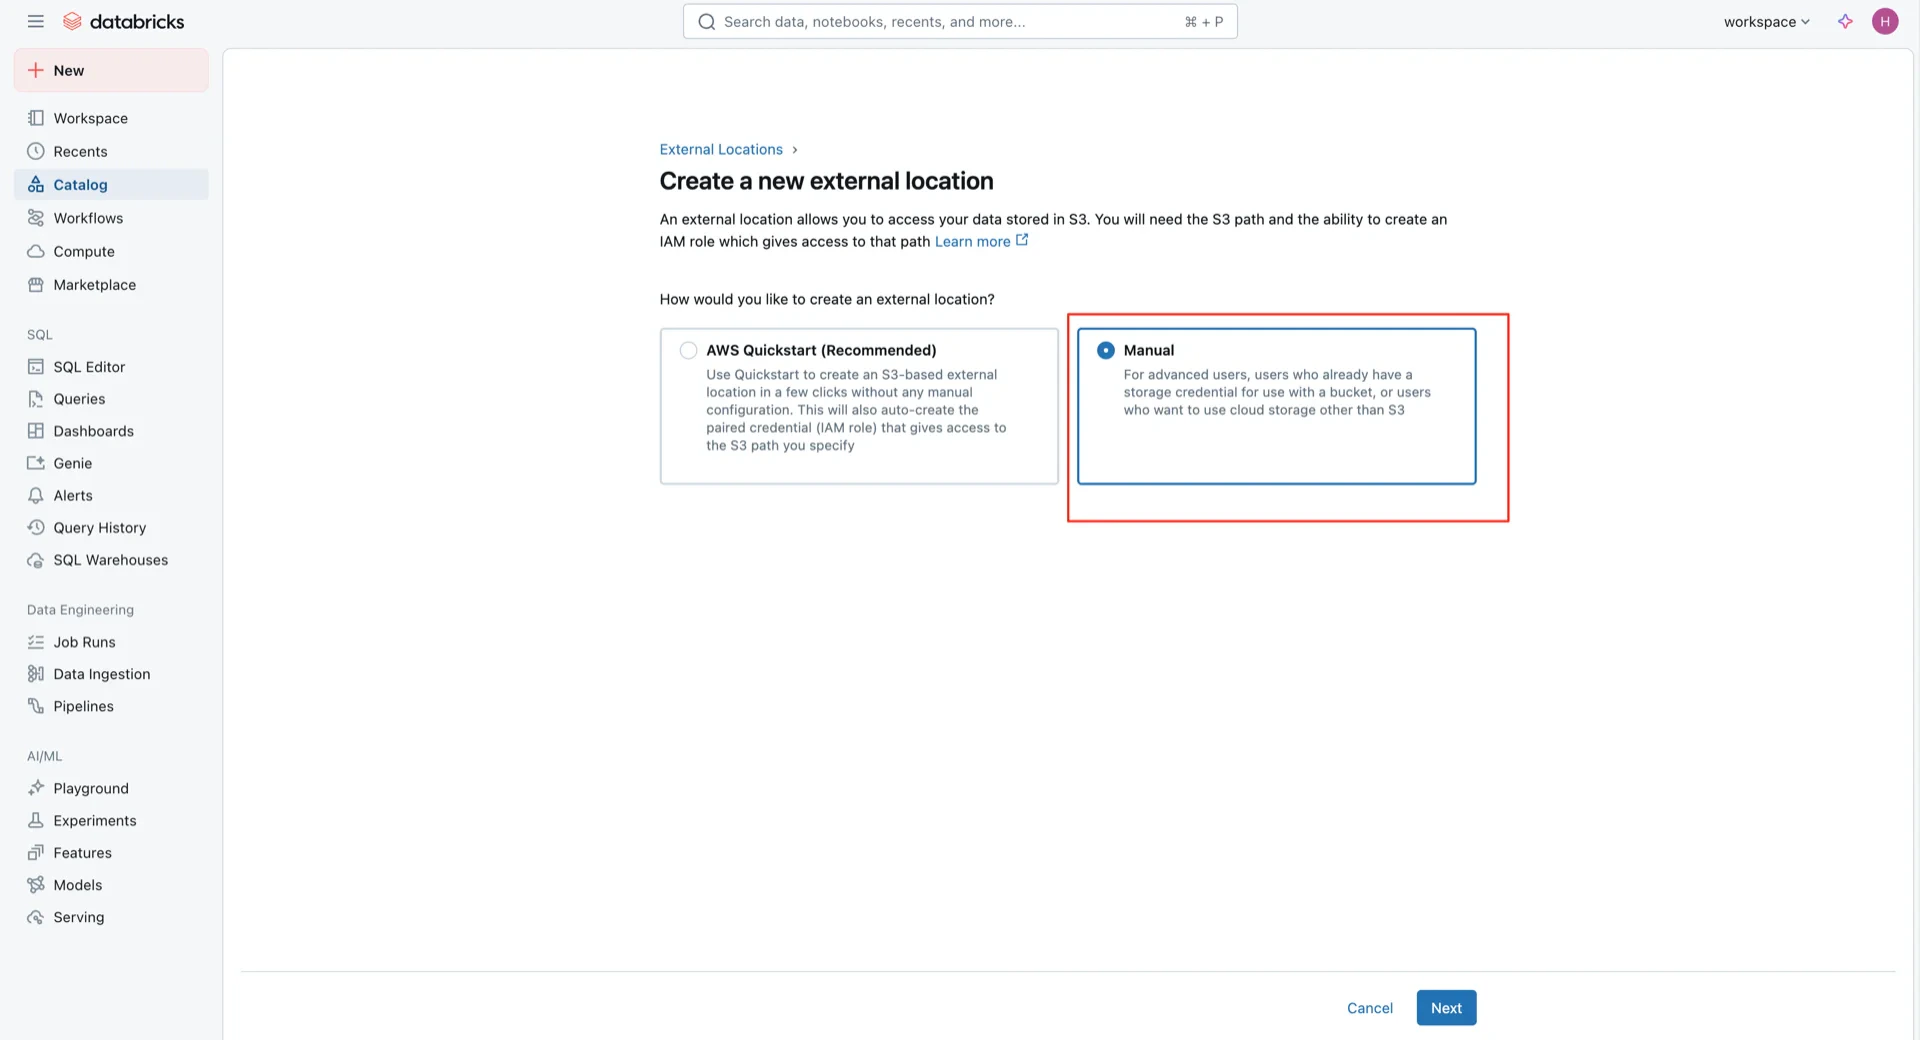1920x1040 pixels.
Task: Click the Experiments flask icon
Action: [36, 820]
